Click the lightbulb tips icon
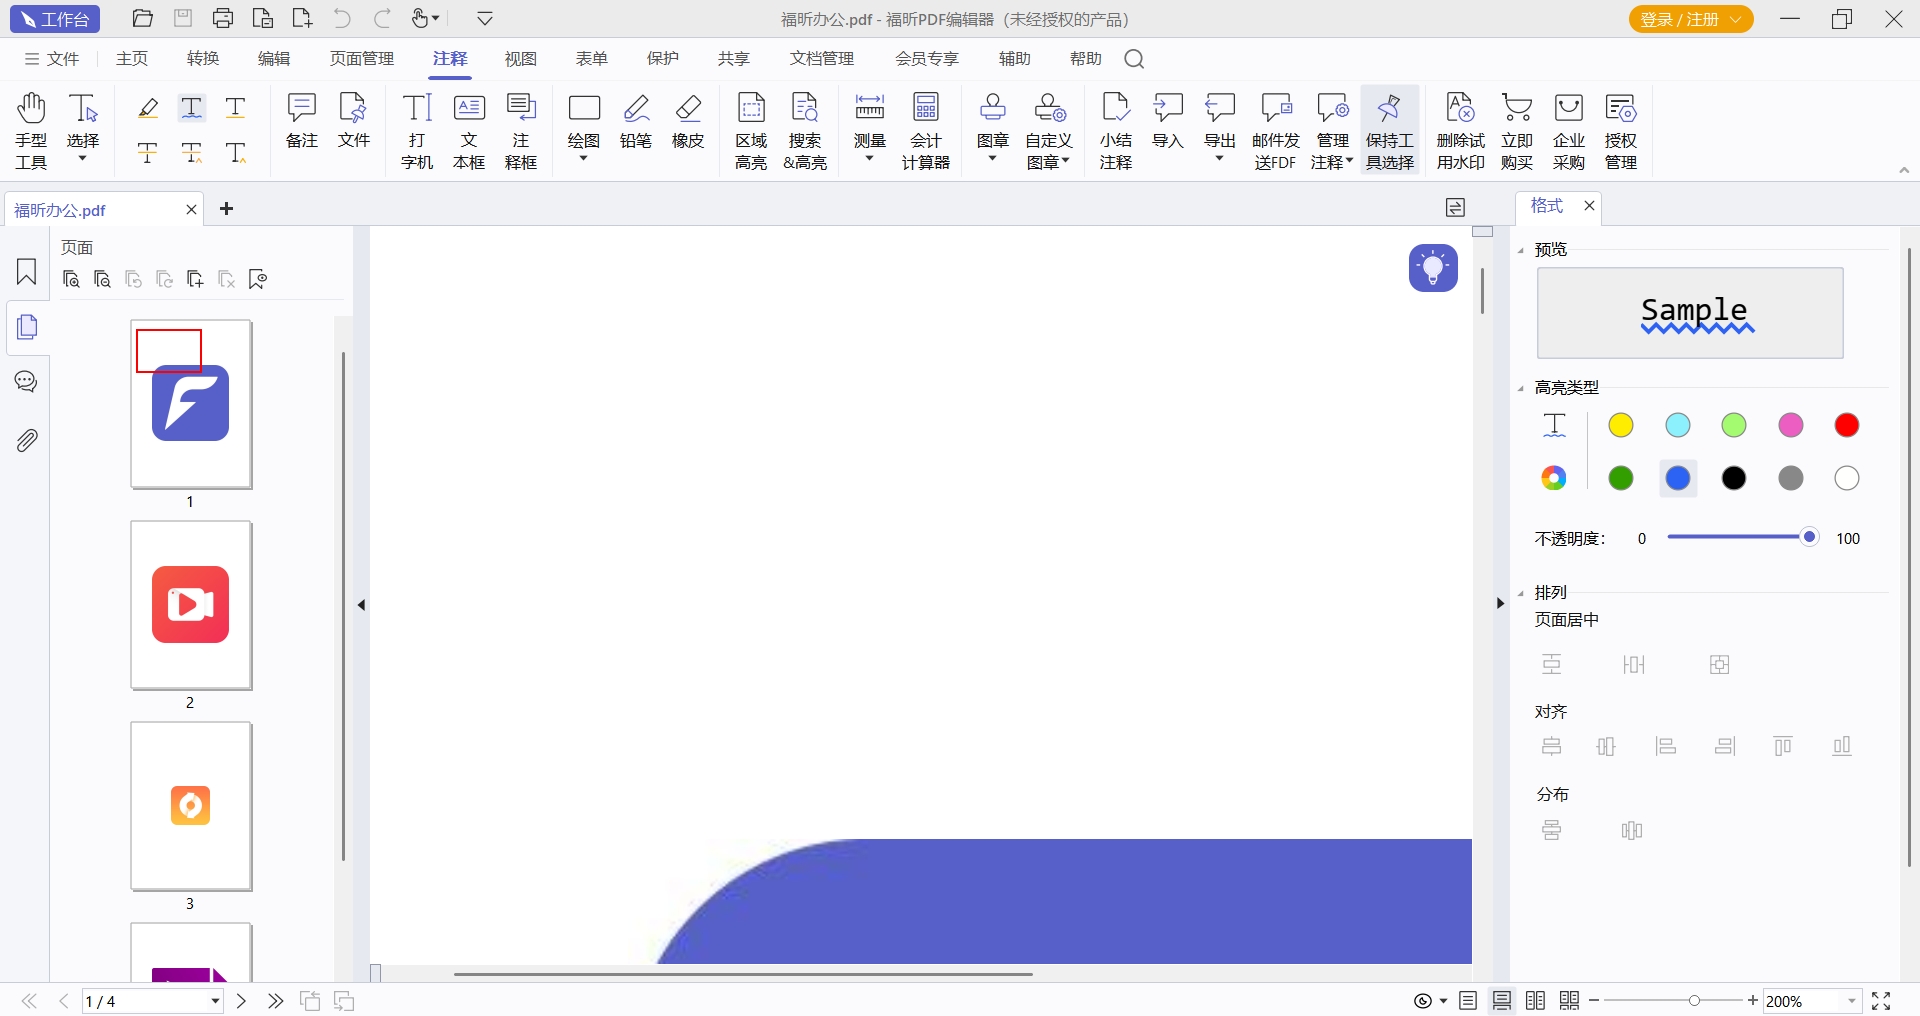1920x1016 pixels. tap(1433, 268)
